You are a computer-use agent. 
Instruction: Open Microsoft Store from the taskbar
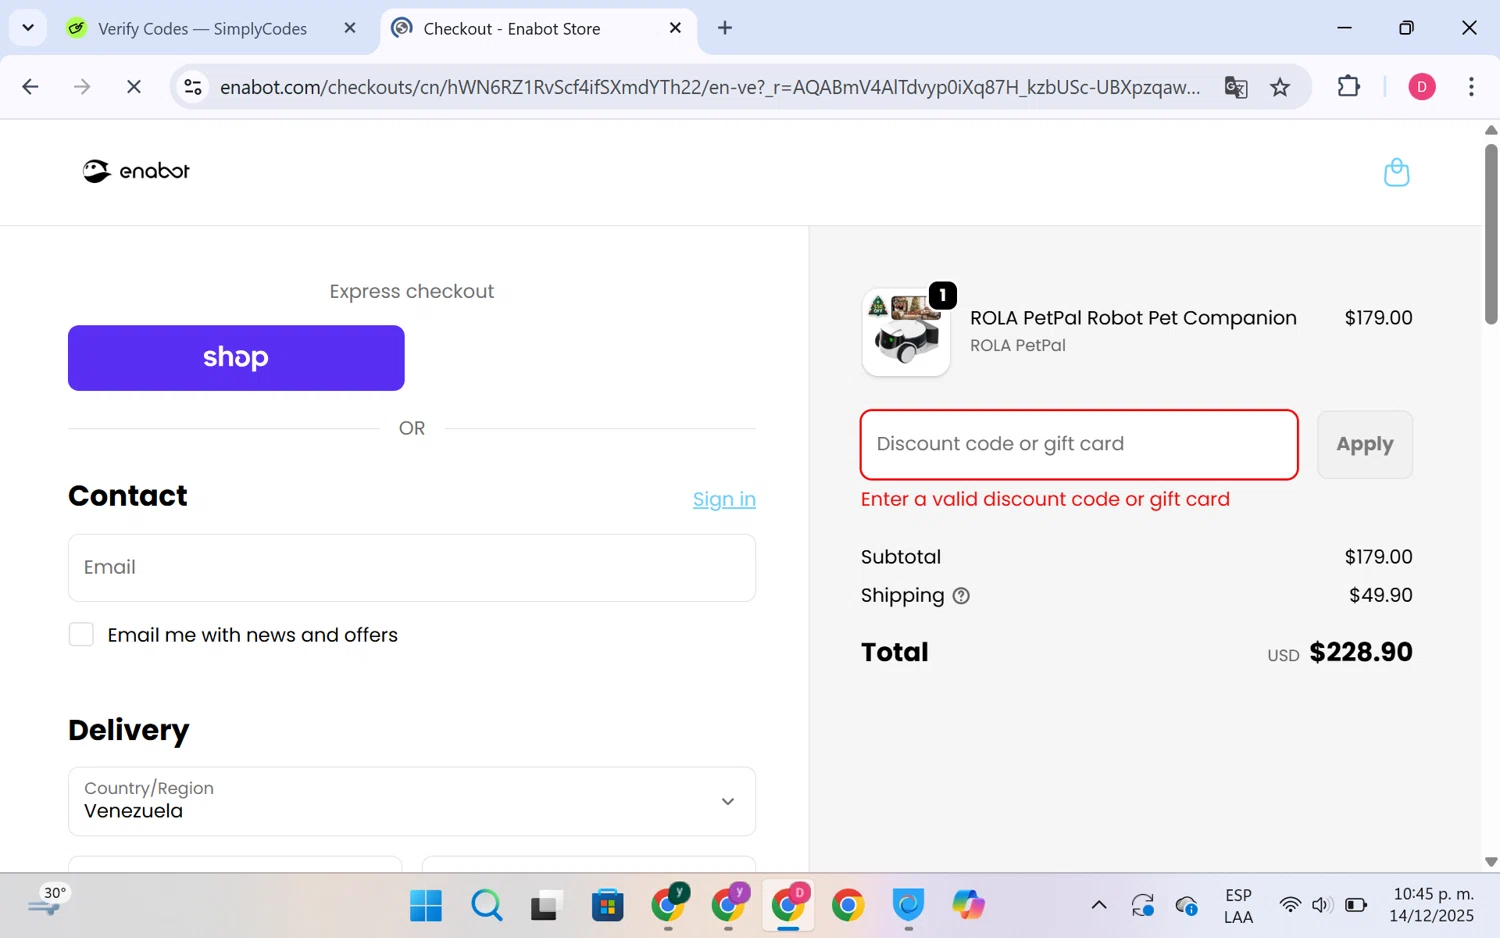tap(607, 906)
